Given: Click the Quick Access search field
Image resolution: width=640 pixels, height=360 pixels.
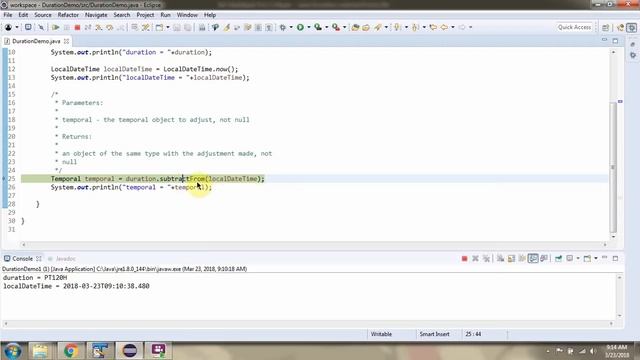Looking at the screenshot, I should click(574, 27).
